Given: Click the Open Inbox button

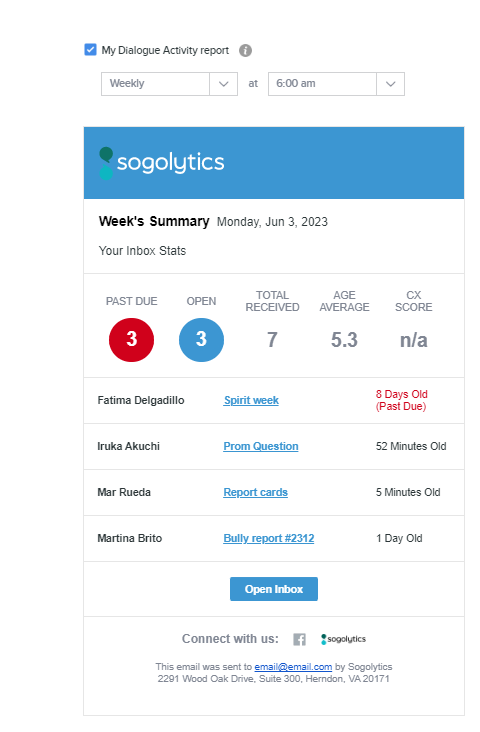Looking at the screenshot, I should point(274,589).
